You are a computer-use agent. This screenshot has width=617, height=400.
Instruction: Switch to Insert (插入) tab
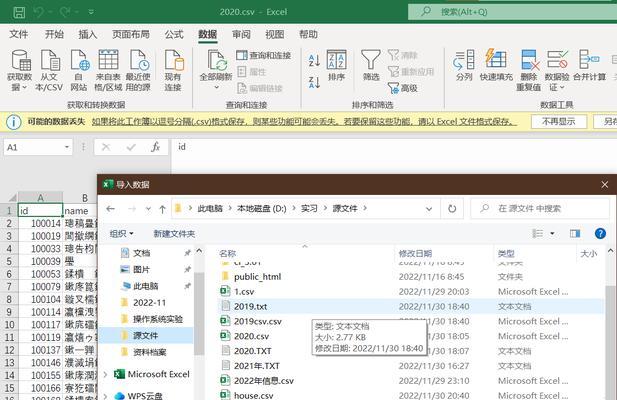87,34
